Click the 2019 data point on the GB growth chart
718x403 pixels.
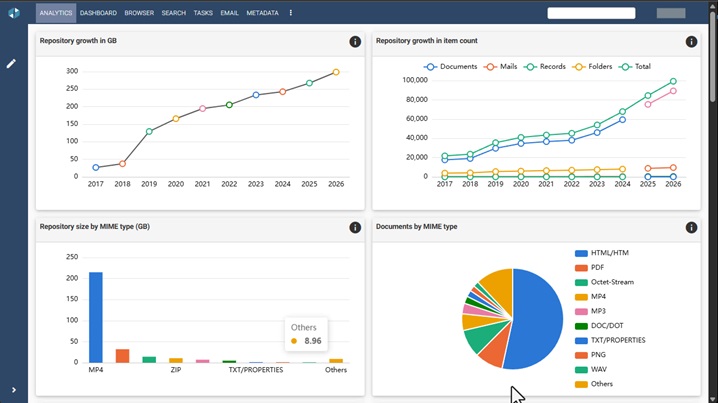[x=149, y=131]
